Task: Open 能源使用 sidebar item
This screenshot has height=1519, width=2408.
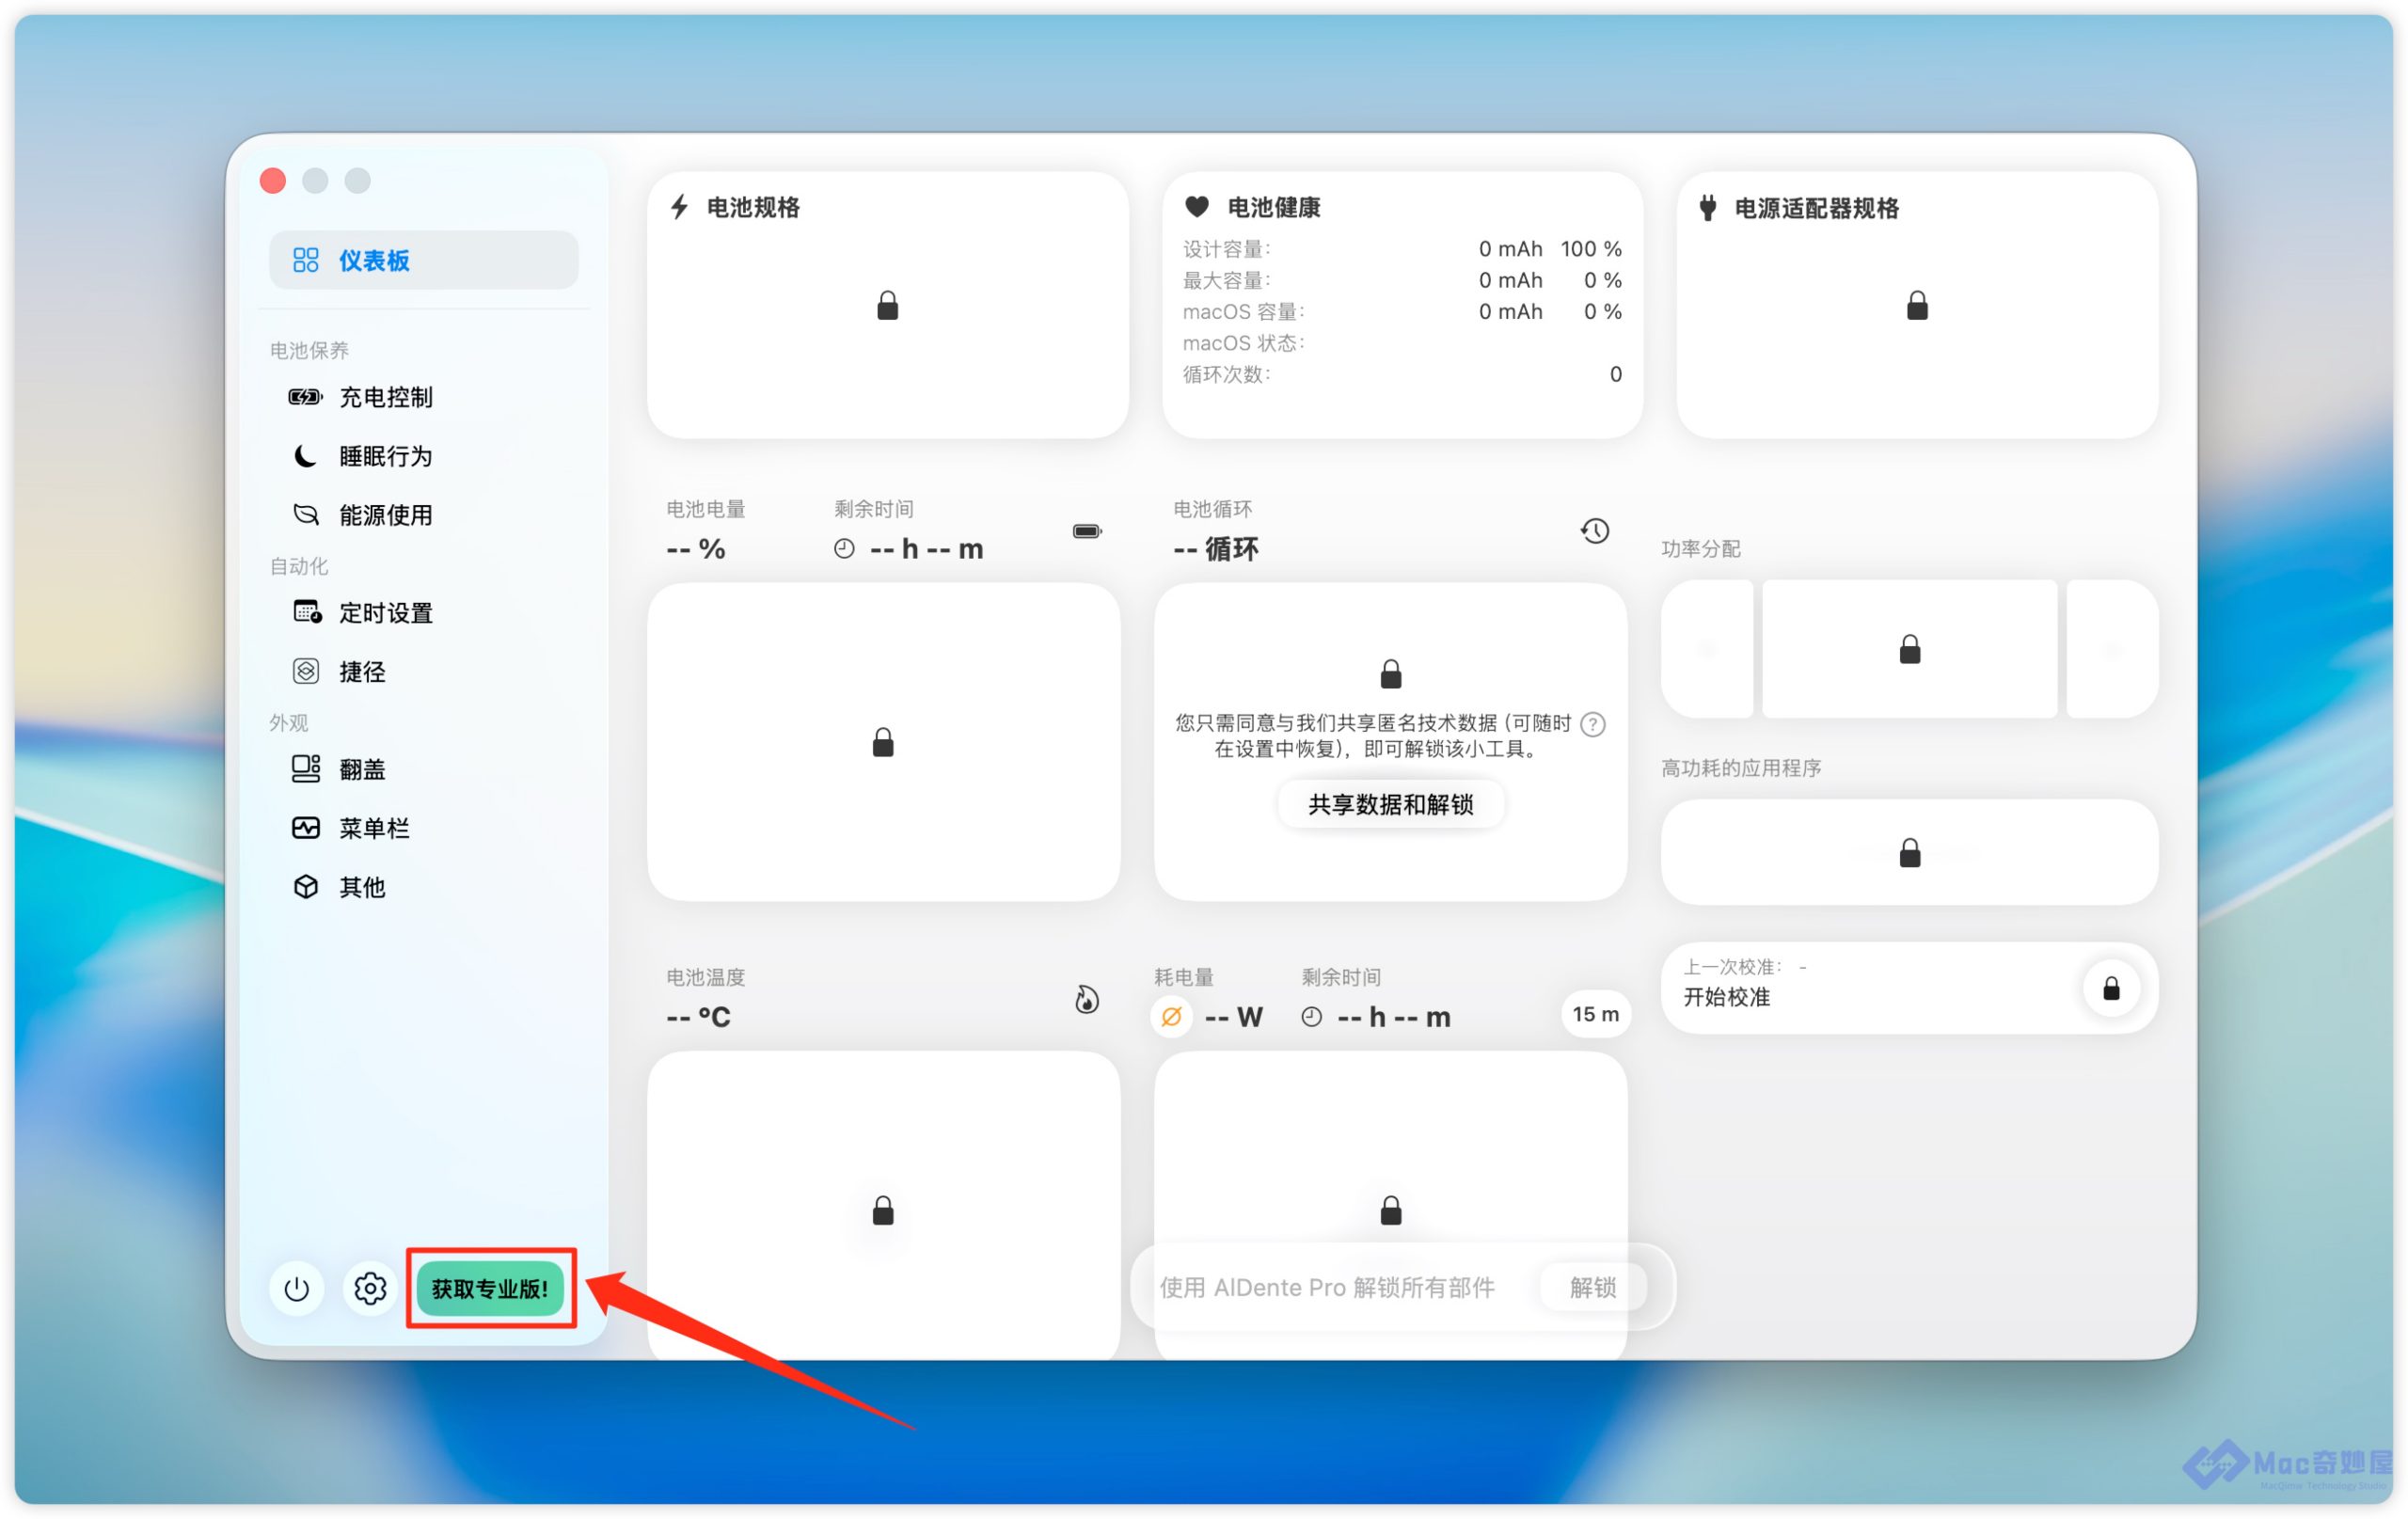Action: pos(385,515)
